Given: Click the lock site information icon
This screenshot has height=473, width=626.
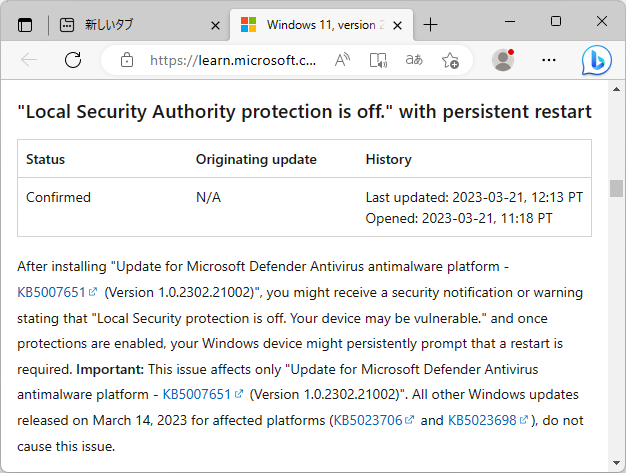Looking at the screenshot, I should [126, 60].
